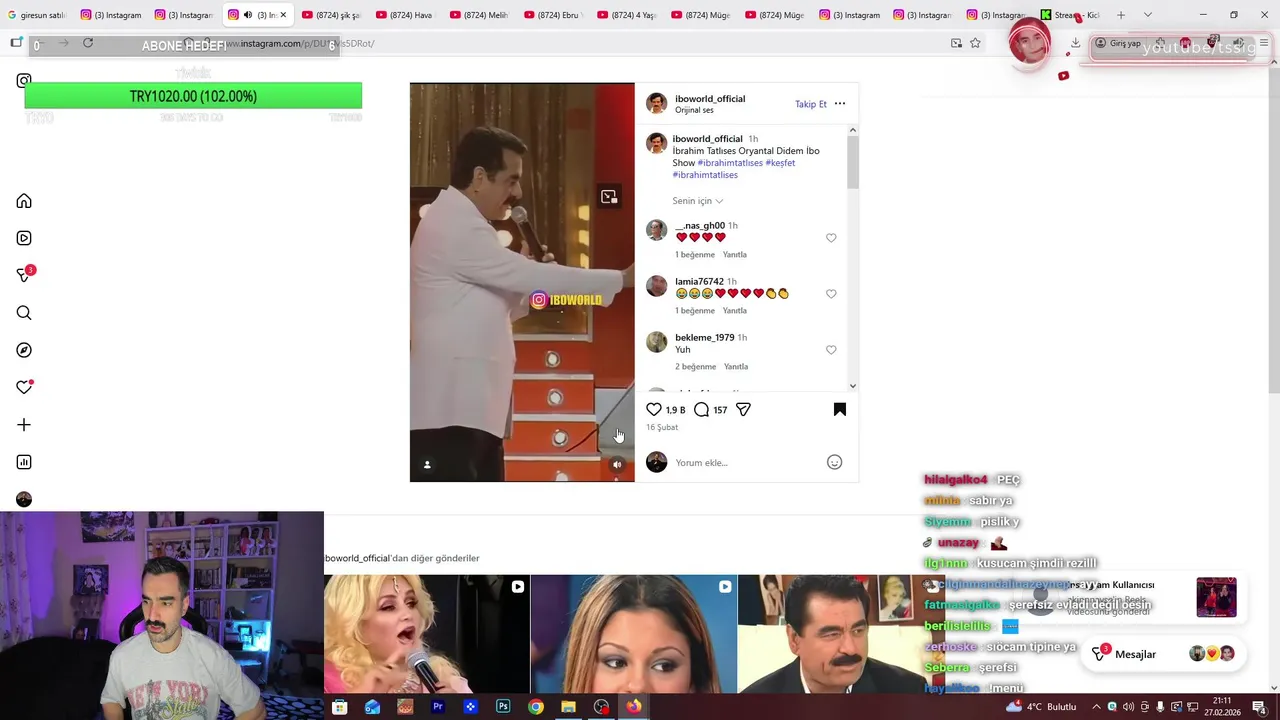Open Reels icon in Instagram sidebar
1280x720 pixels.
click(24, 238)
